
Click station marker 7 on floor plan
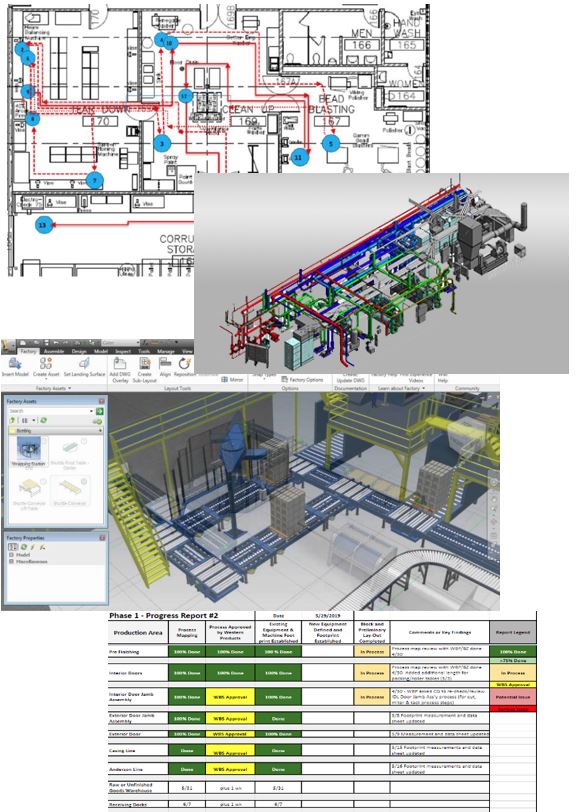[94, 181]
